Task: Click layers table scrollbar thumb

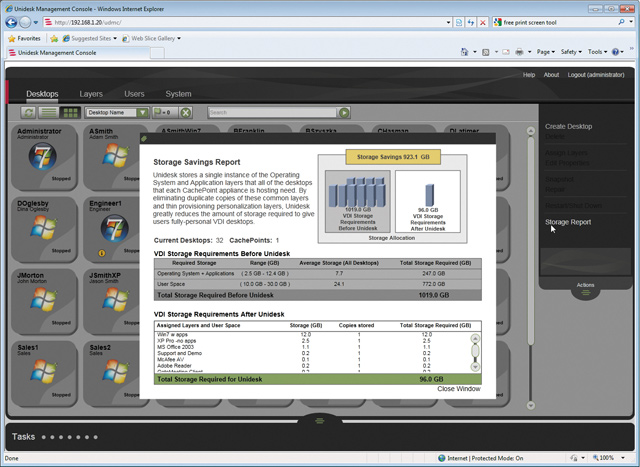Action: pos(475,351)
